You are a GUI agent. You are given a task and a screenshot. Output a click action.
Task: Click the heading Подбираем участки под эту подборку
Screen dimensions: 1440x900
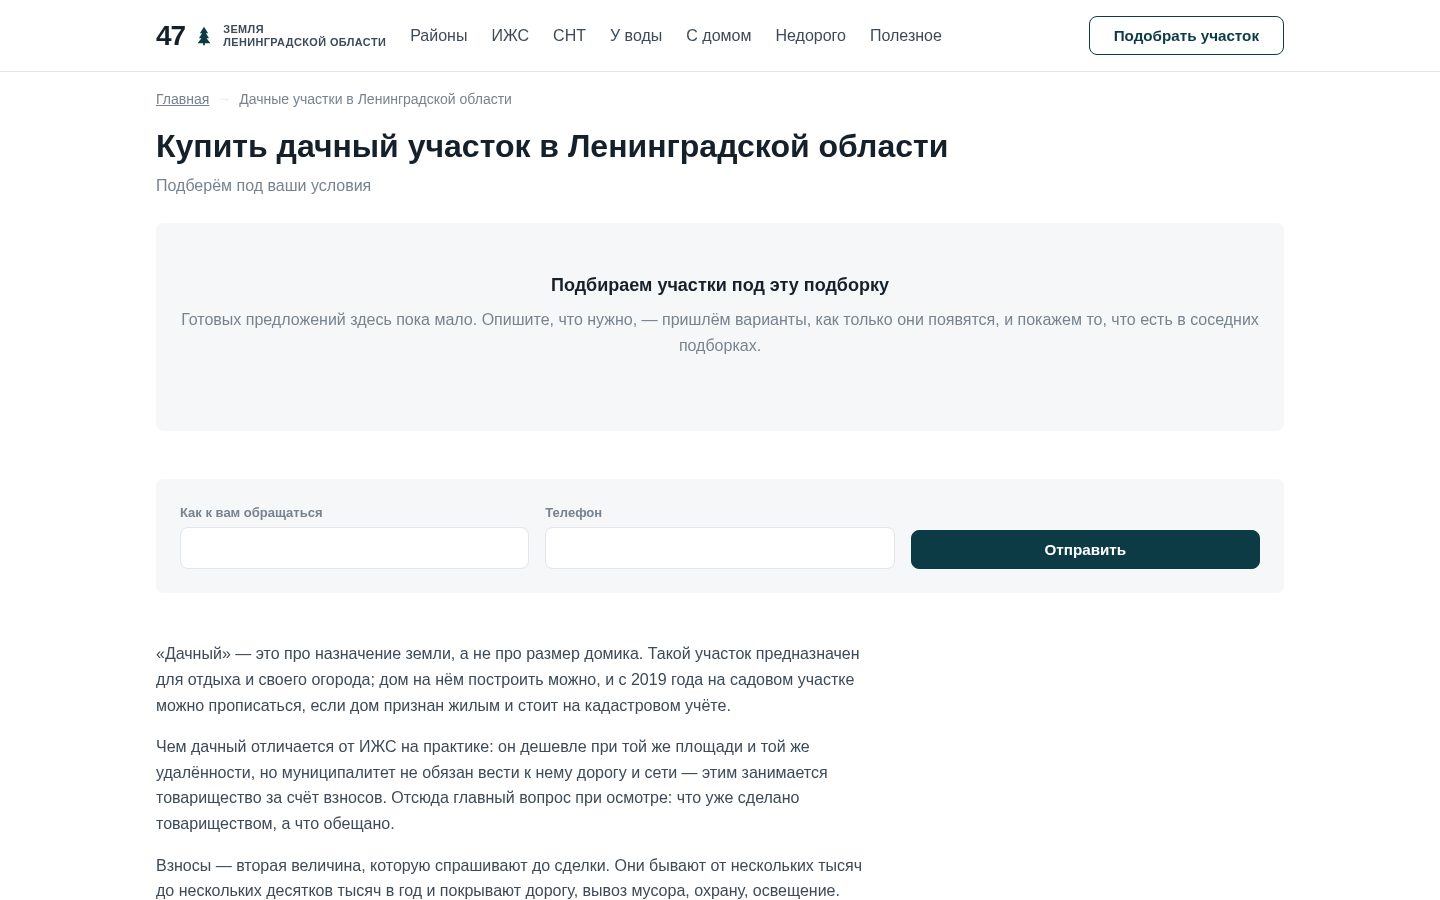720,285
